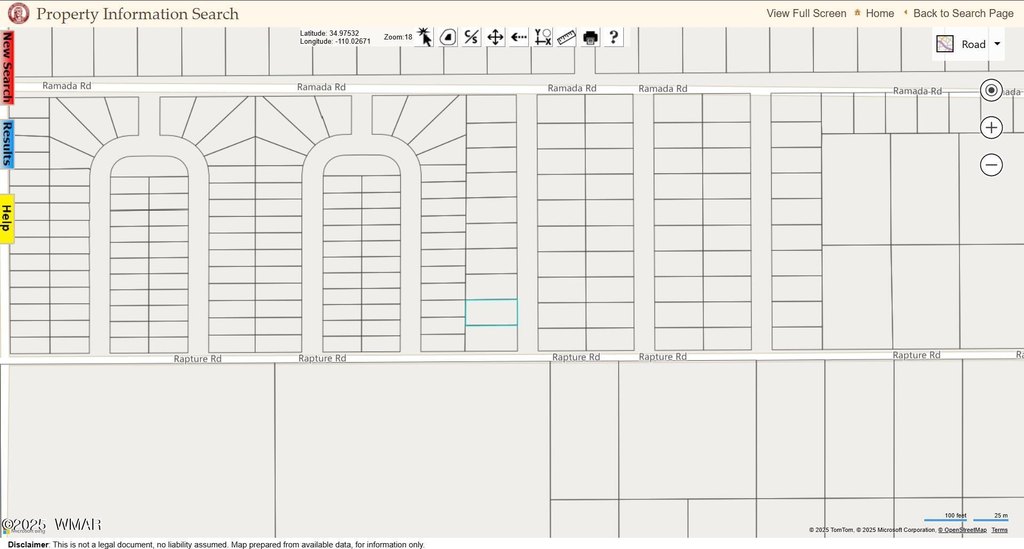1024x549 pixels.
Task: Click the highlighted teal parcel
Action: point(491,312)
